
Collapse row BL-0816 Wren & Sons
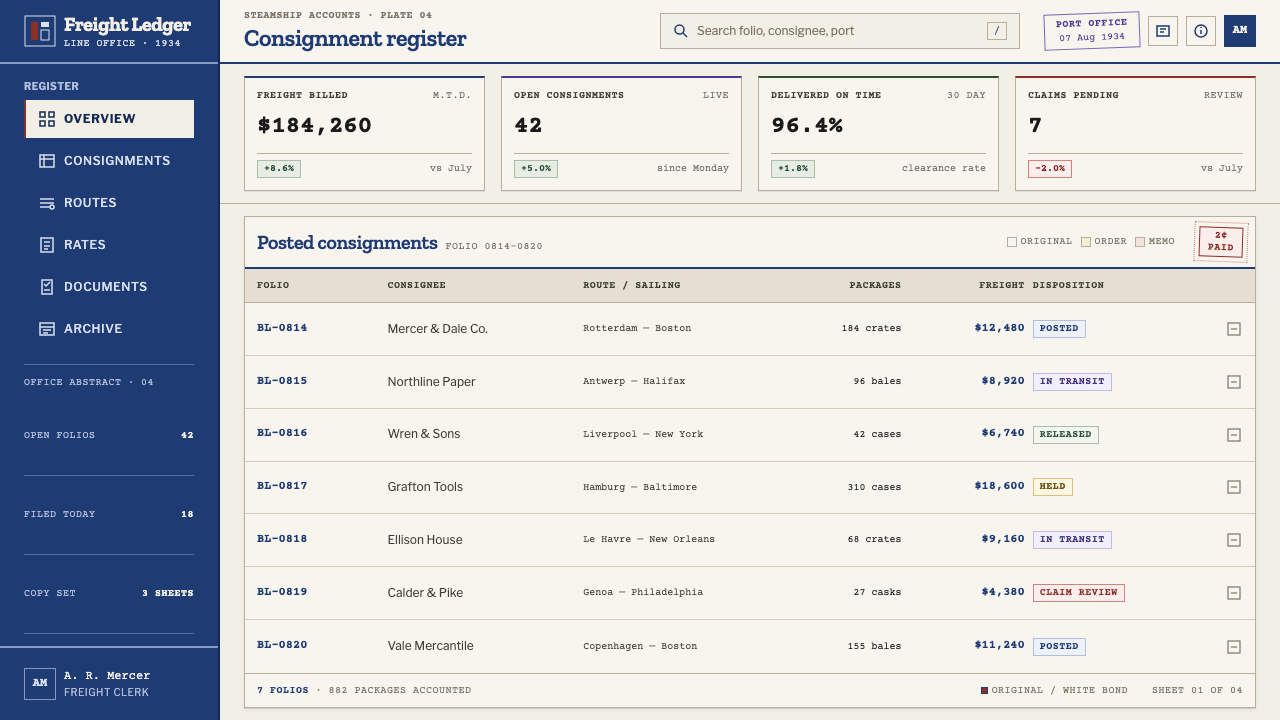click(1234, 435)
